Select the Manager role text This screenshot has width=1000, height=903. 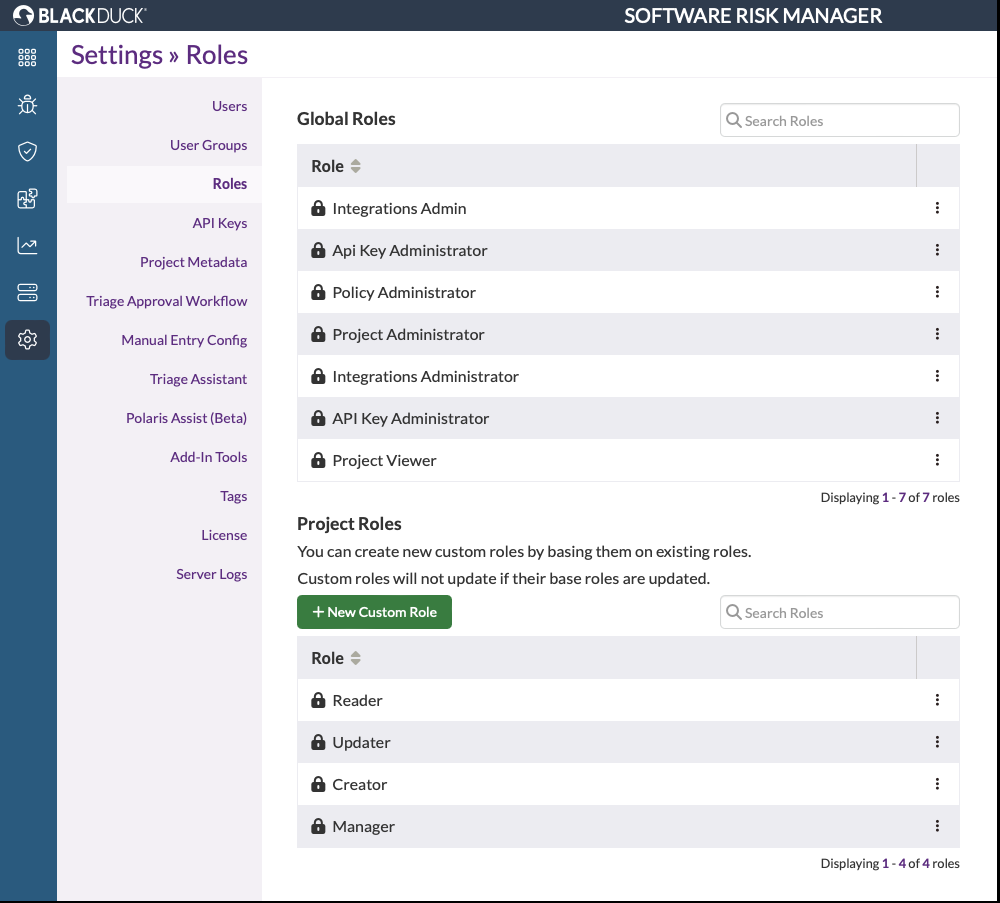coord(364,826)
